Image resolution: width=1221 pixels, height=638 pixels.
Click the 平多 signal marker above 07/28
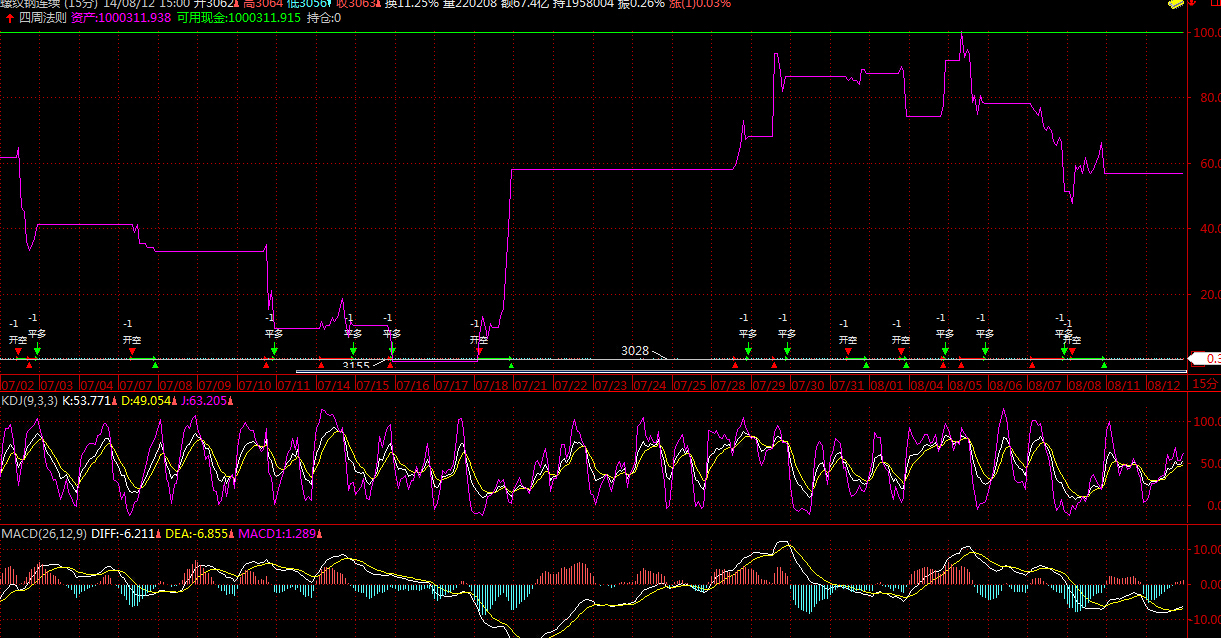point(748,334)
